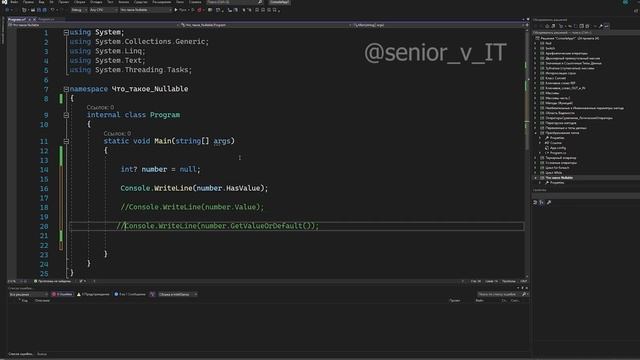Click the App.config file icon
The height and width of the screenshot is (360, 640).
tap(547, 148)
